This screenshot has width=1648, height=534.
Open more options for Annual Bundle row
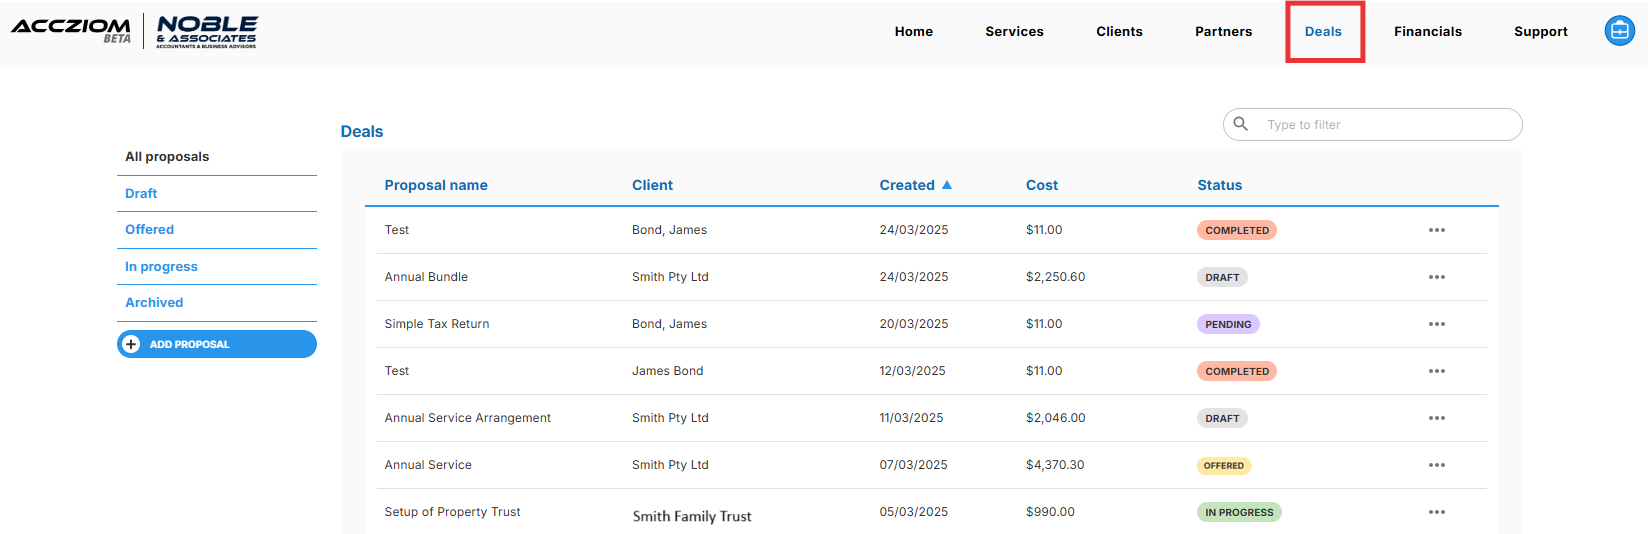click(1437, 277)
